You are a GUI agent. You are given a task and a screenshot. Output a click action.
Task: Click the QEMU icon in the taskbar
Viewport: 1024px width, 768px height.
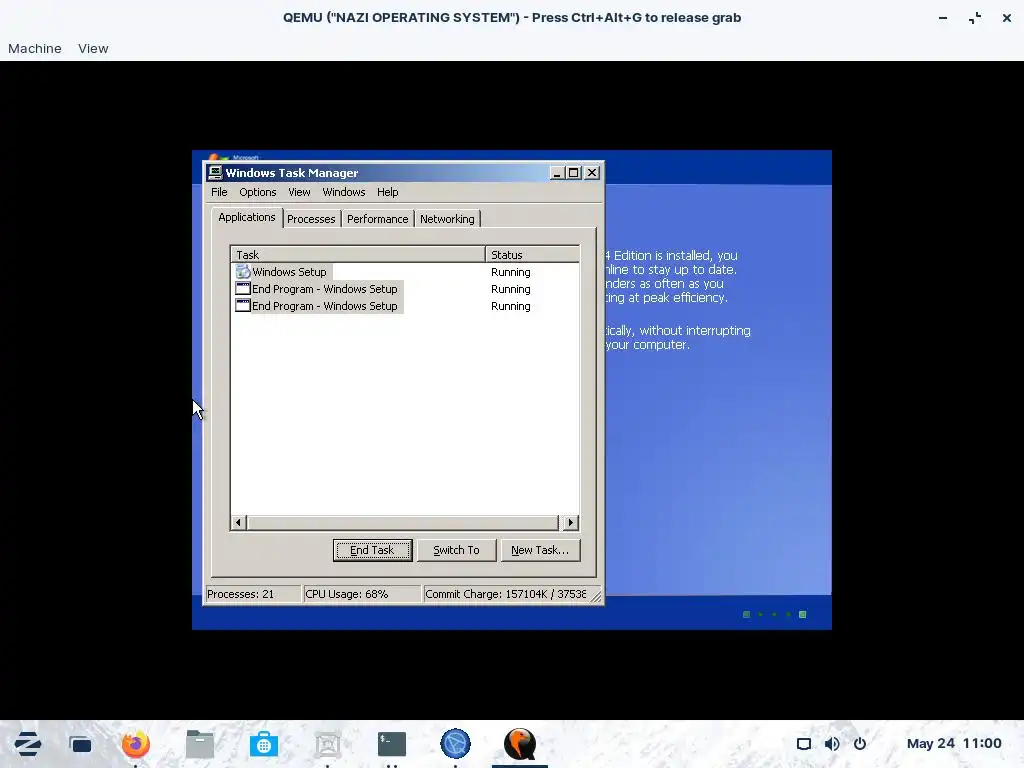pos(520,744)
